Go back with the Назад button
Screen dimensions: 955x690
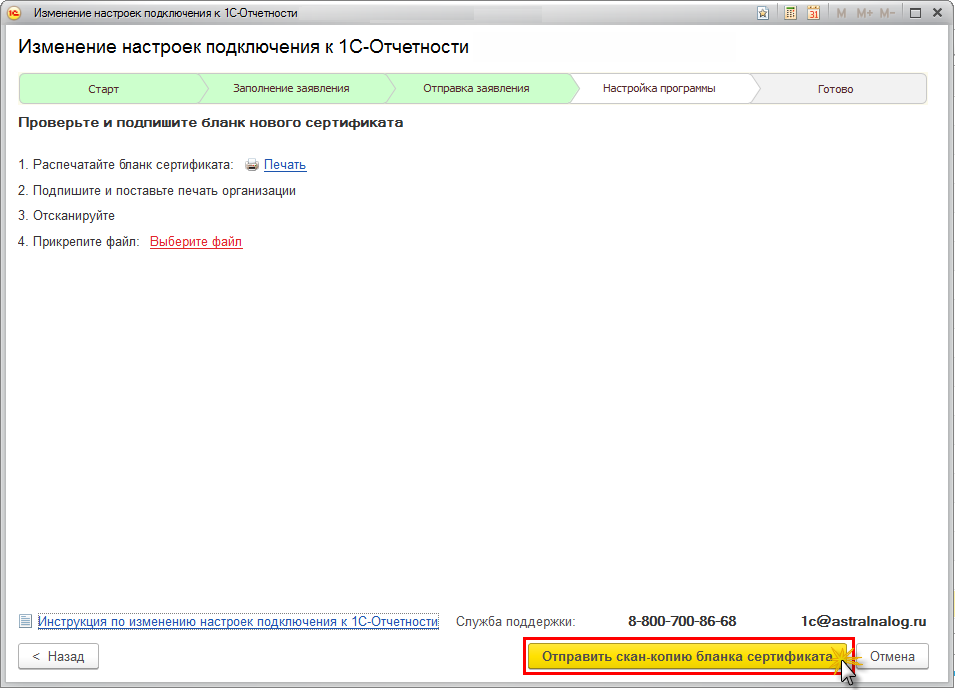[58, 657]
